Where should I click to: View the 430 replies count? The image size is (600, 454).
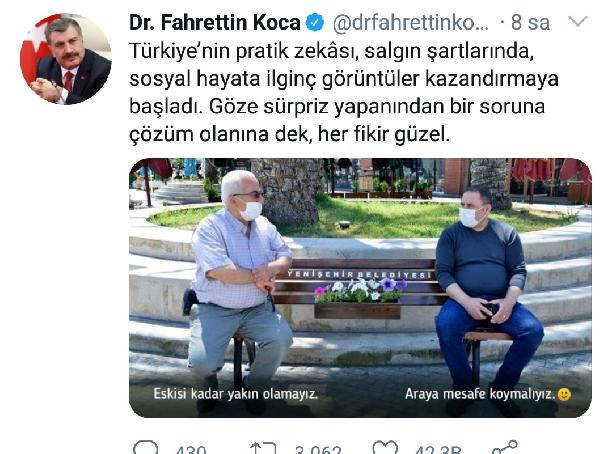[191, 449]
